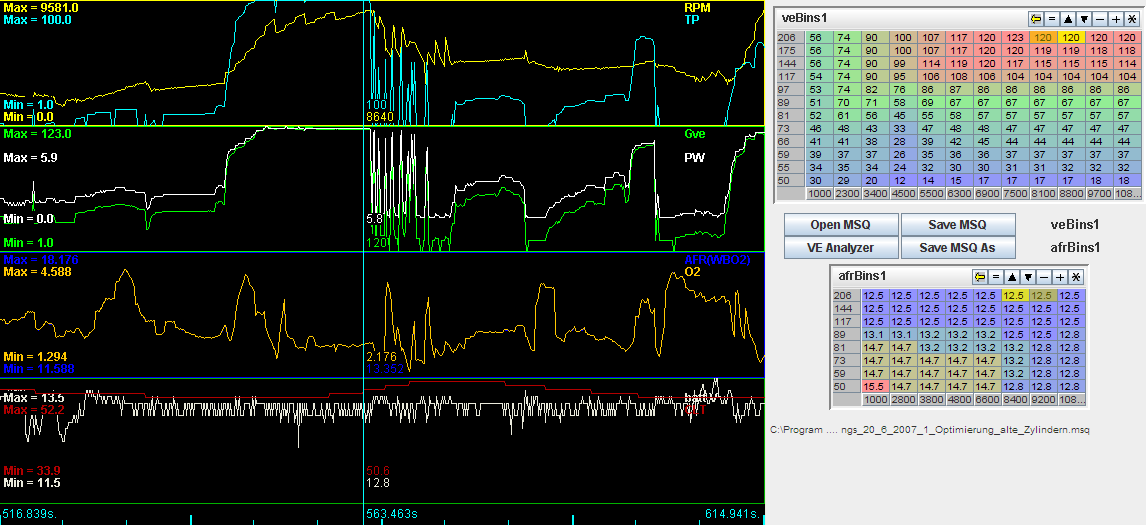Screen dimensions: 1146x525
Task: Click the yellow arrow icon in veBins1 toolbar
Action: 1036,19
